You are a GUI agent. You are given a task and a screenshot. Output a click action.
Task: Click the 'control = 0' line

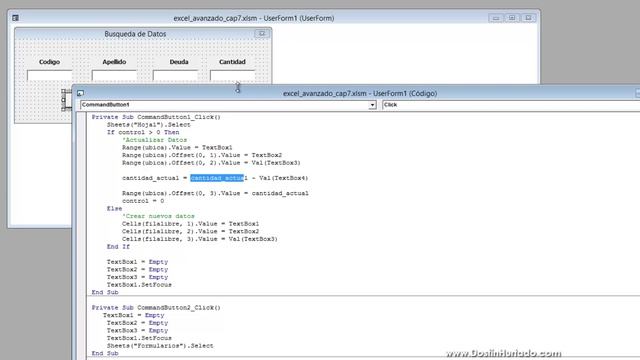pos(143,201)
